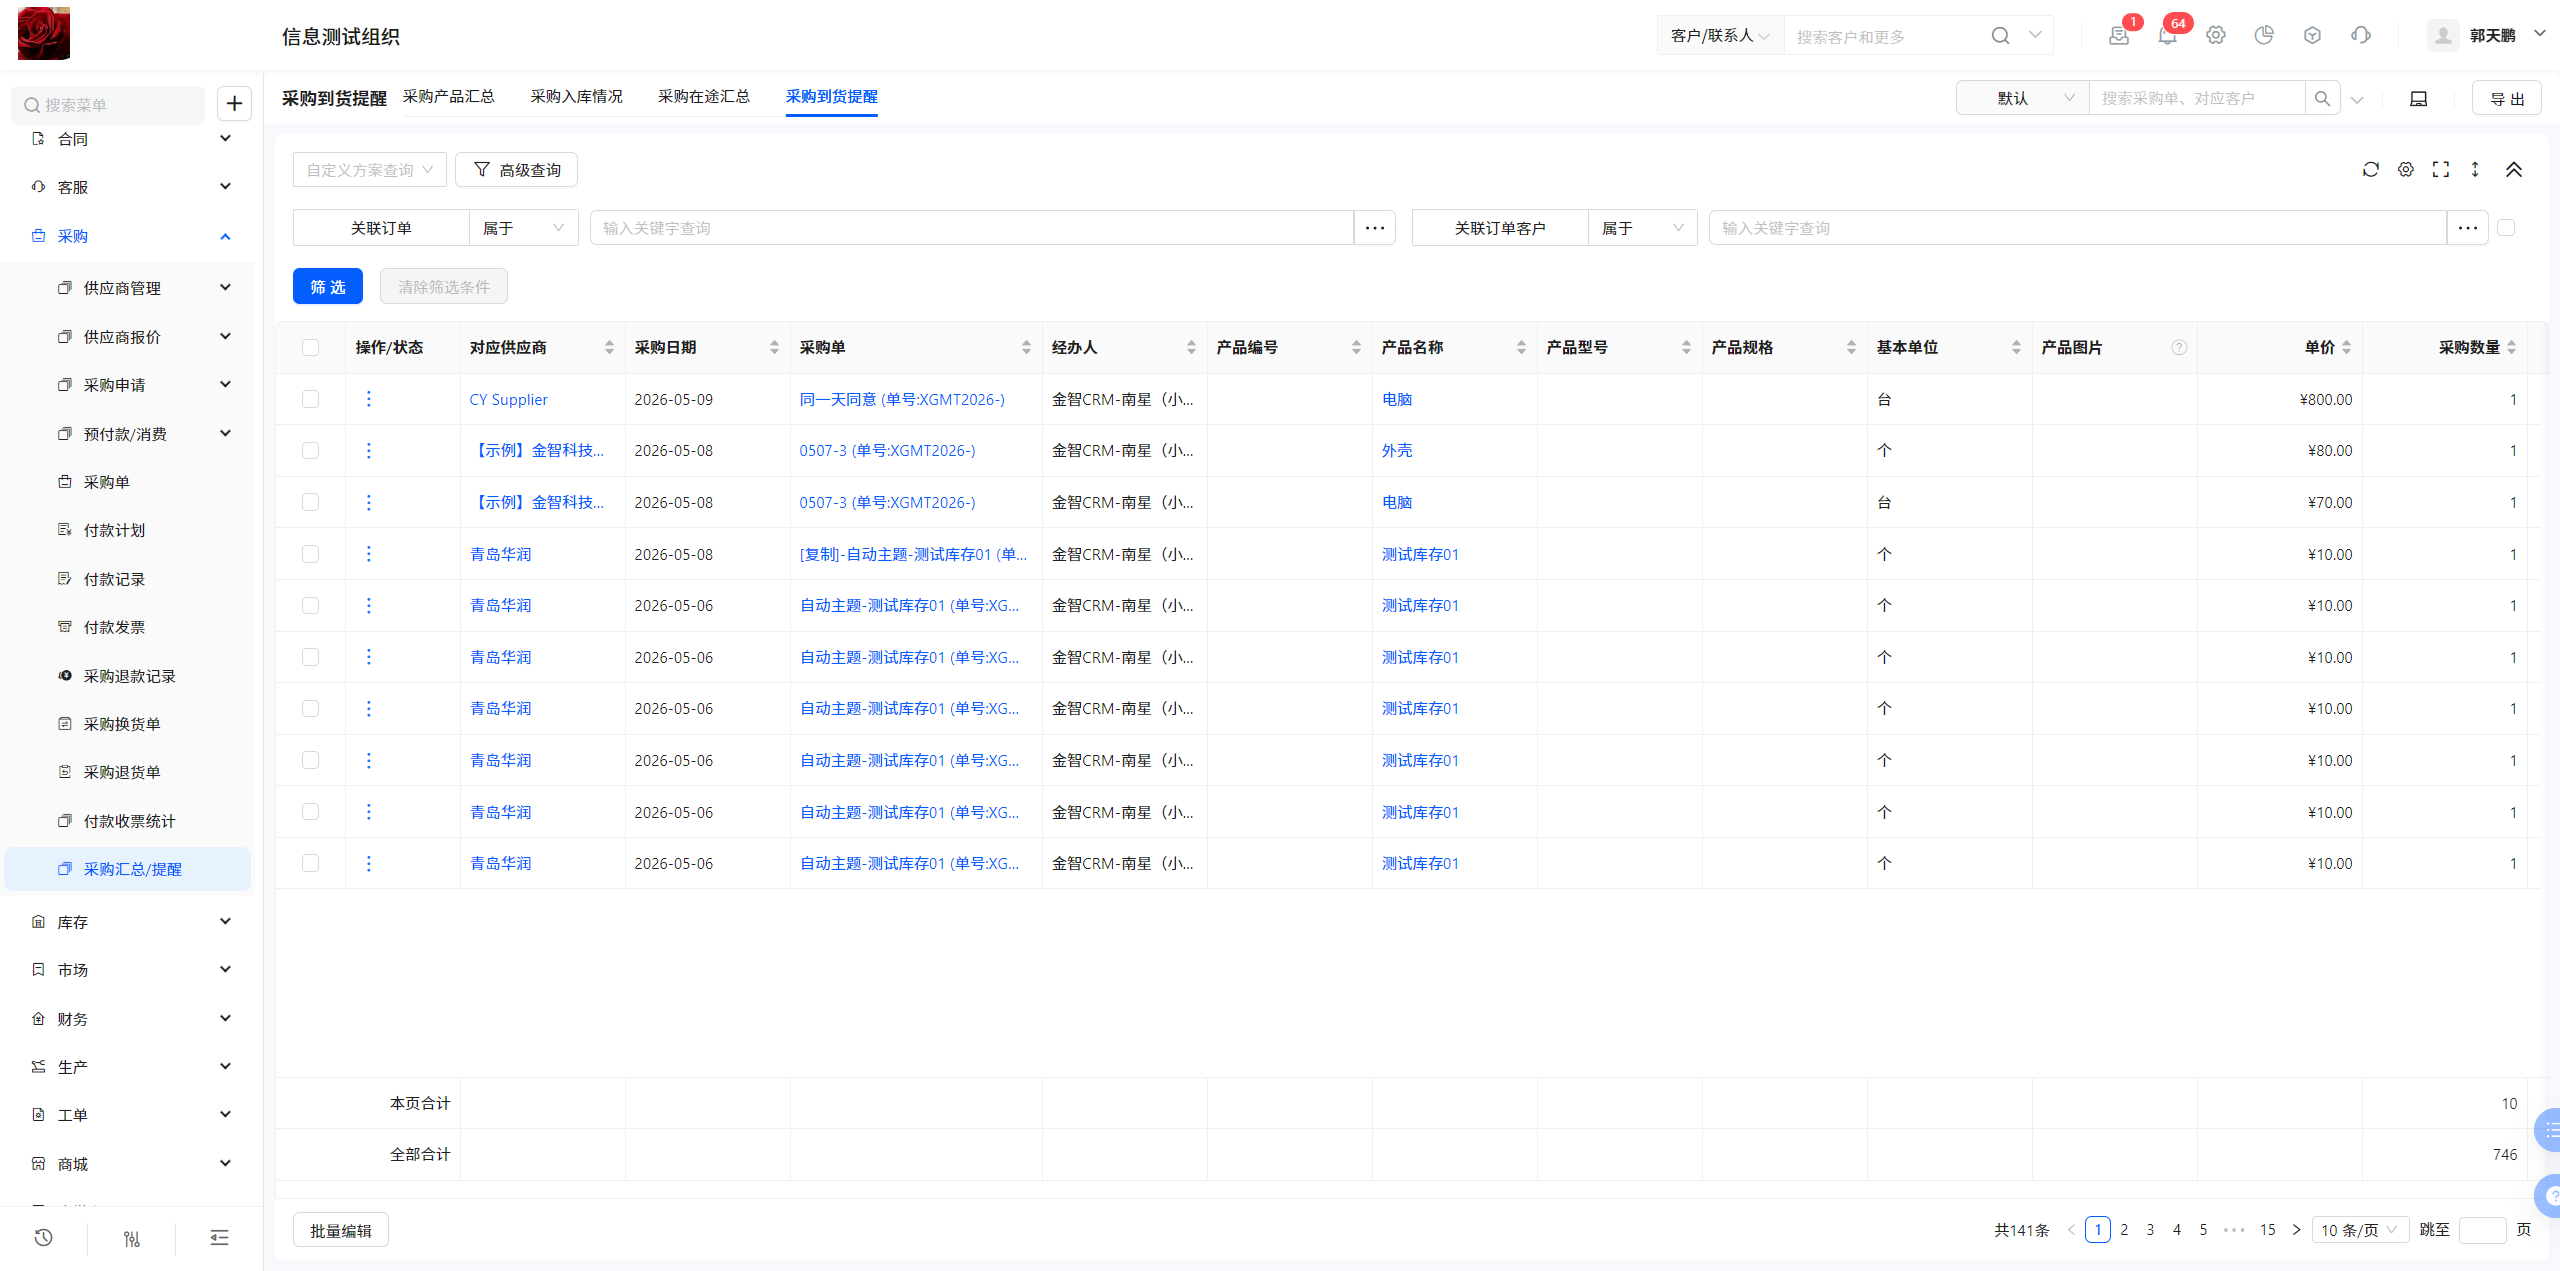Switch to the 采购在途汇总 tab
2560x1271 pixels.
pyautogui.click(x=704, y=96)
